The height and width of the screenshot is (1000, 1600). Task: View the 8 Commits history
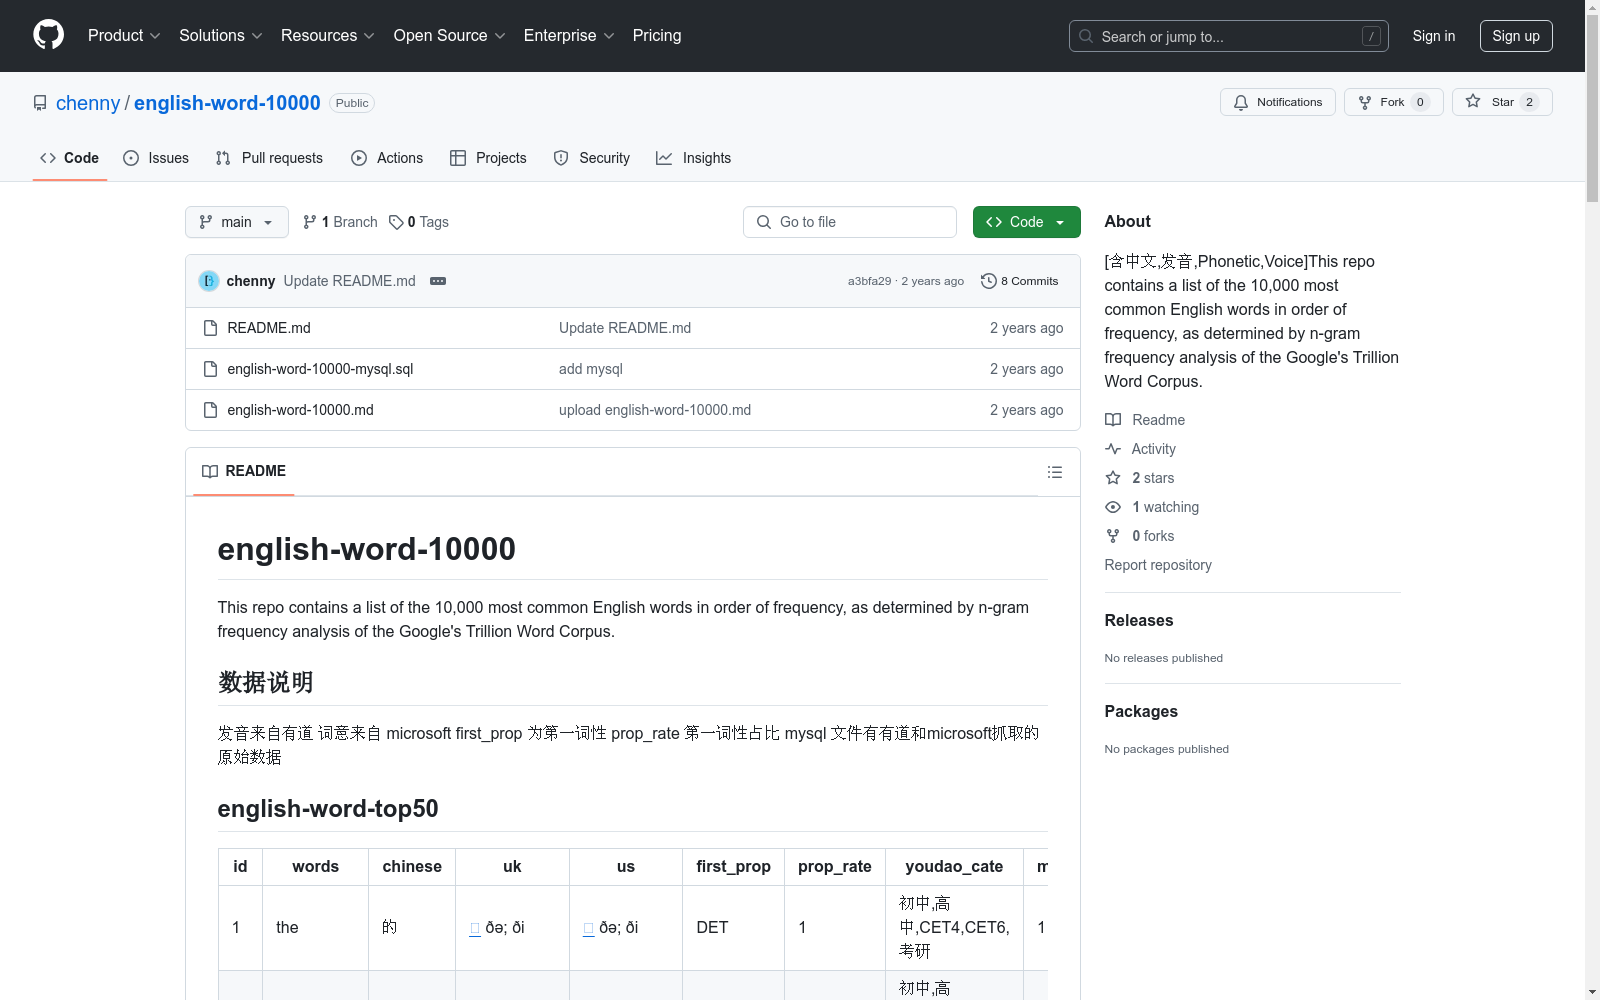click(1020, 281)
